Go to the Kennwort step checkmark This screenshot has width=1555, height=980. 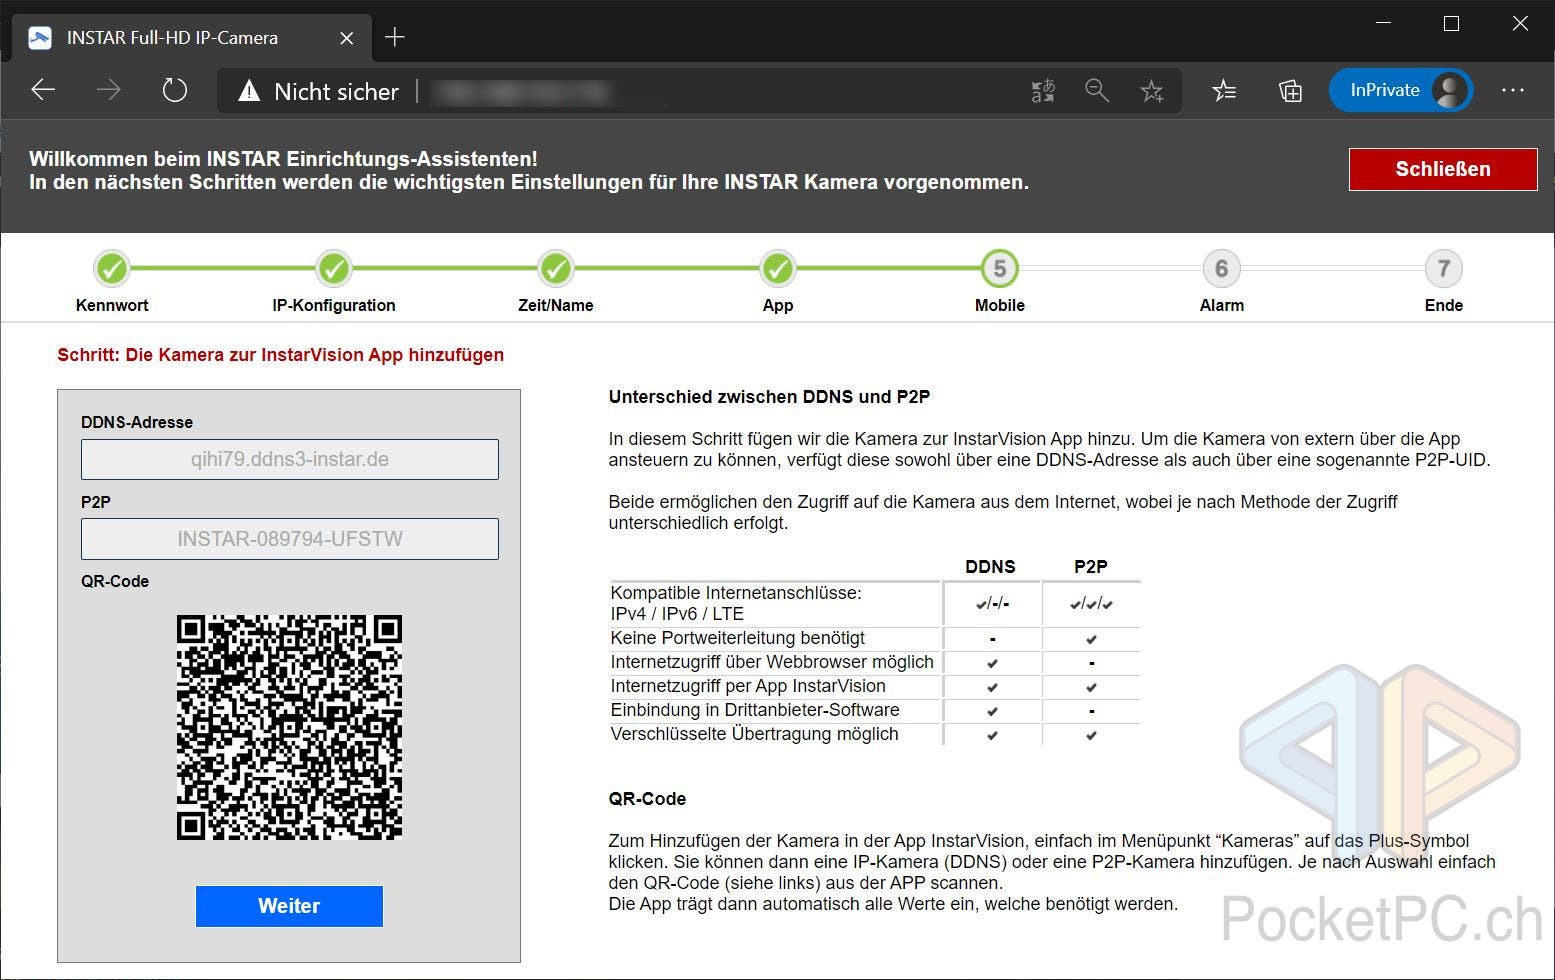point(112,268)
